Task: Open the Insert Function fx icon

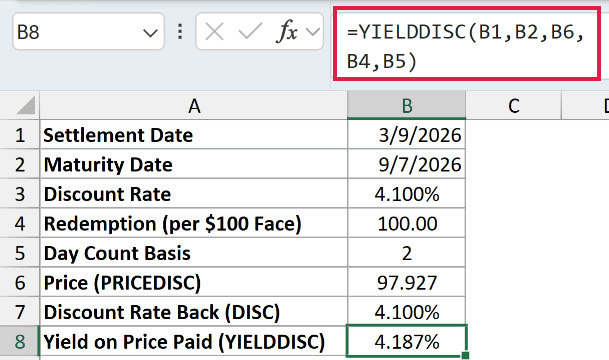Action: [x=287, y=31]
